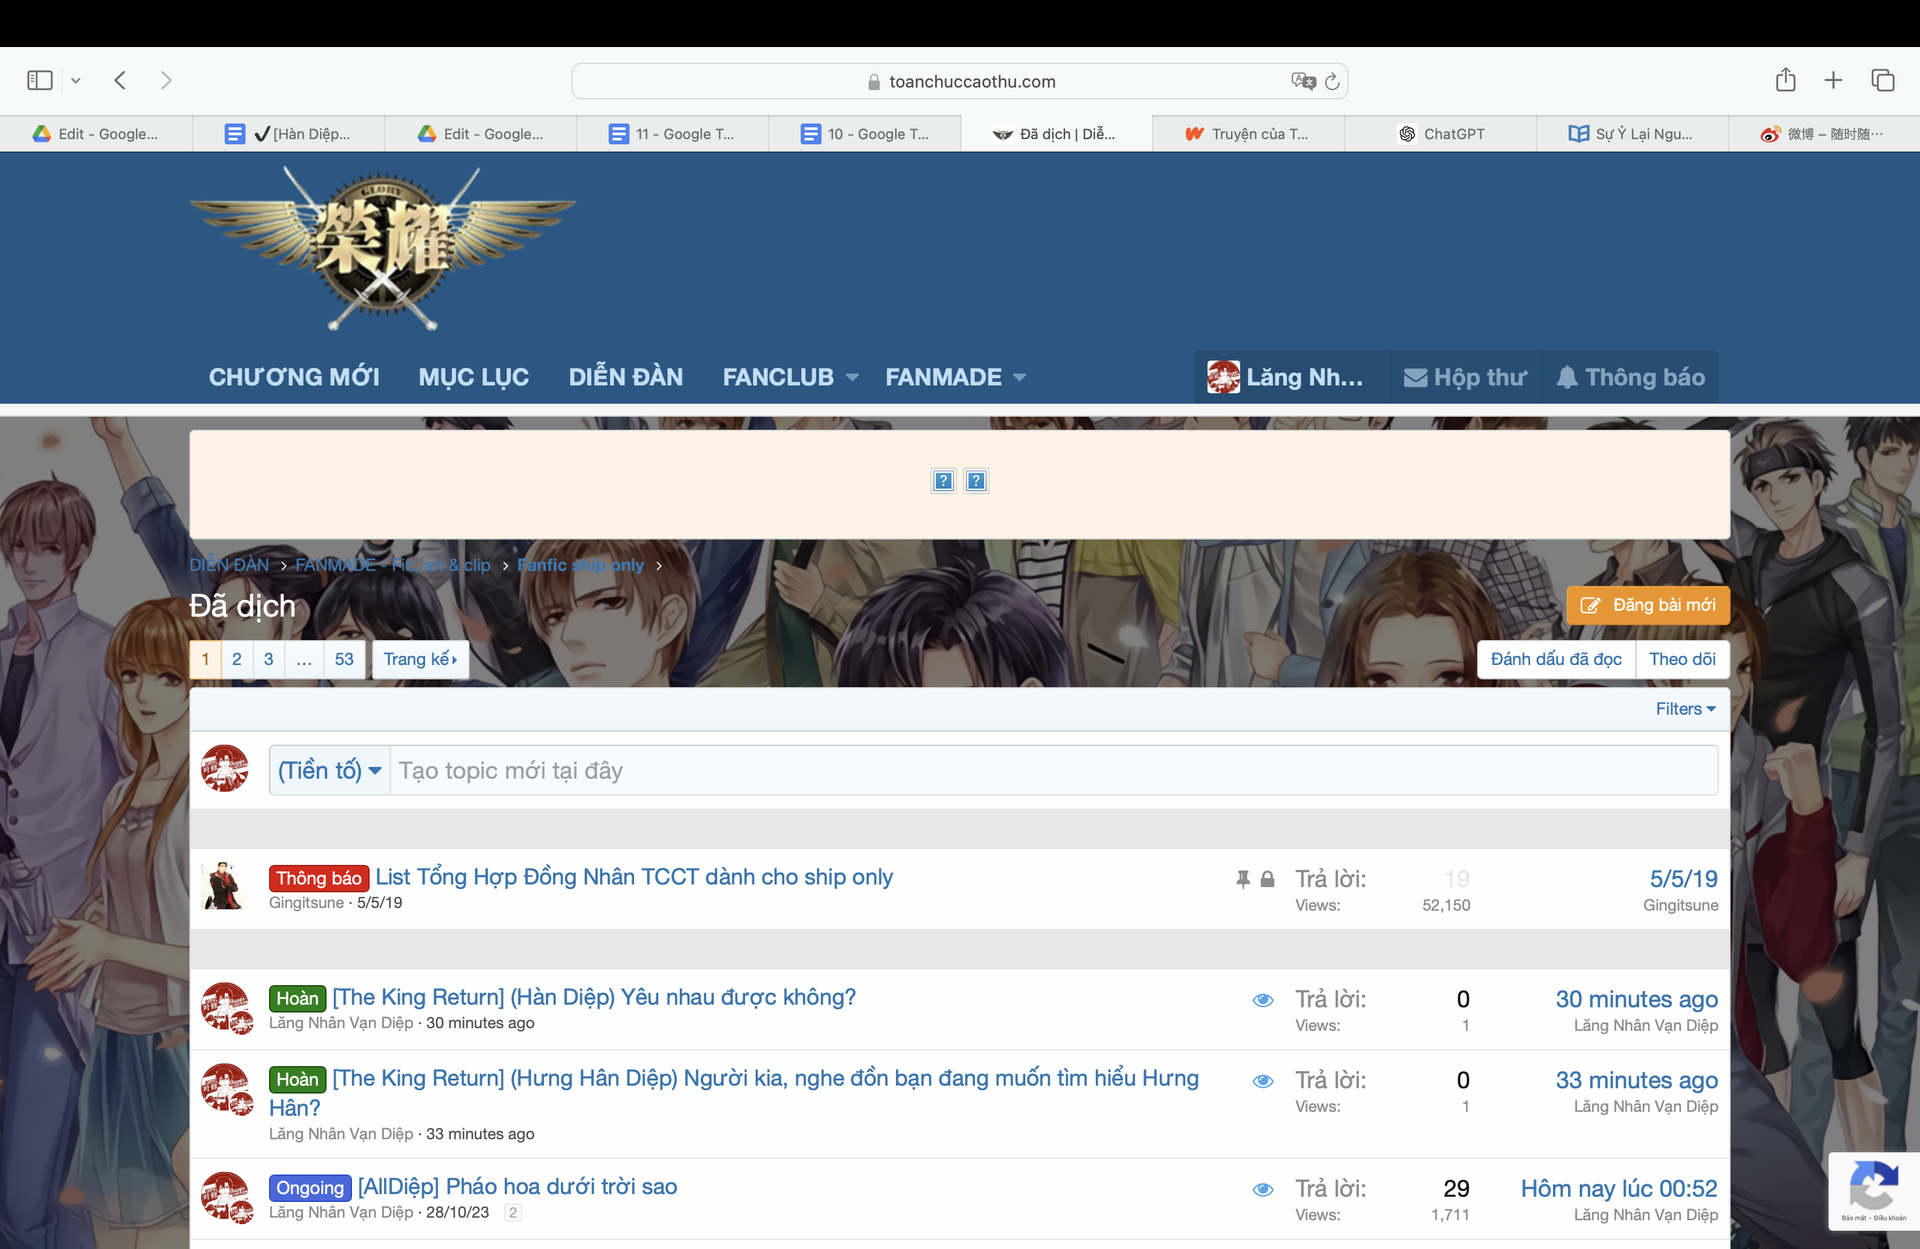Viewport: 1920px width, 1249px height.
Task: Click the 33 minutes ago last-post link
Action: tap(1636, 1080)
